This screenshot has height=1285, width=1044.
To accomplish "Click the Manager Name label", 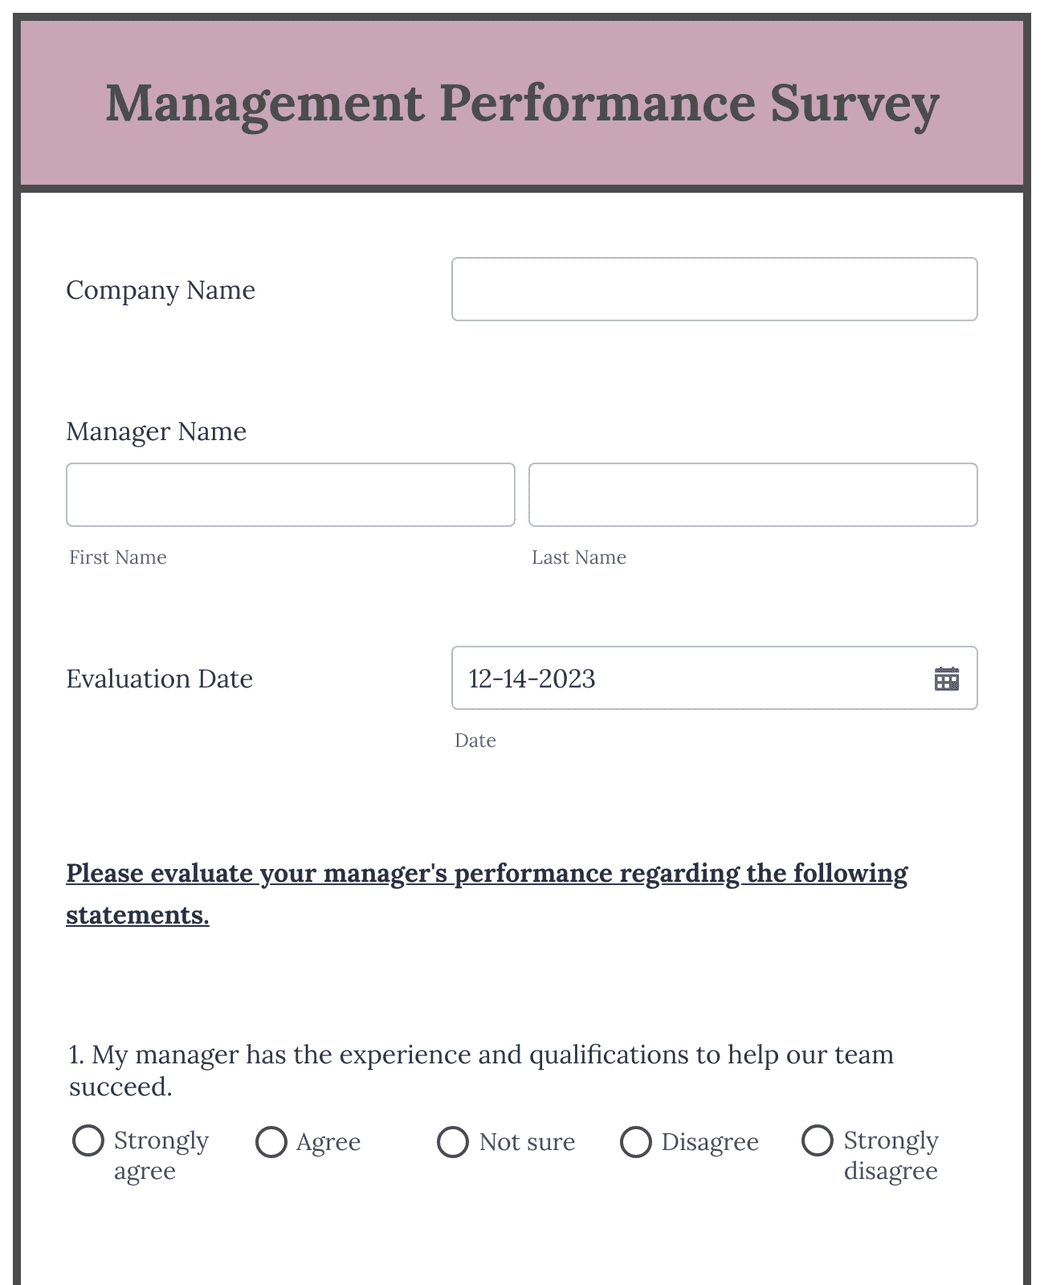I will pyautogui.click(x=156, y=431).
